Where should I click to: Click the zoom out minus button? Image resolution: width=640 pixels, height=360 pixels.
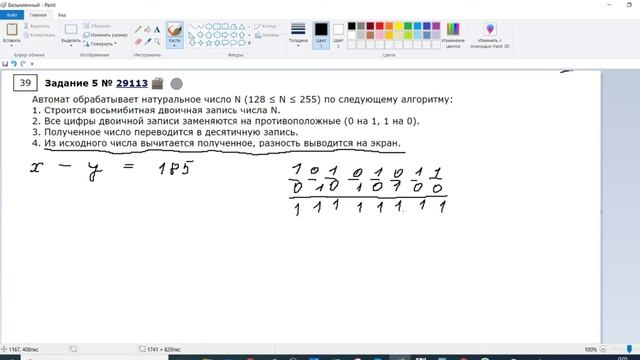pyautogui.click(x=603, y=349)
